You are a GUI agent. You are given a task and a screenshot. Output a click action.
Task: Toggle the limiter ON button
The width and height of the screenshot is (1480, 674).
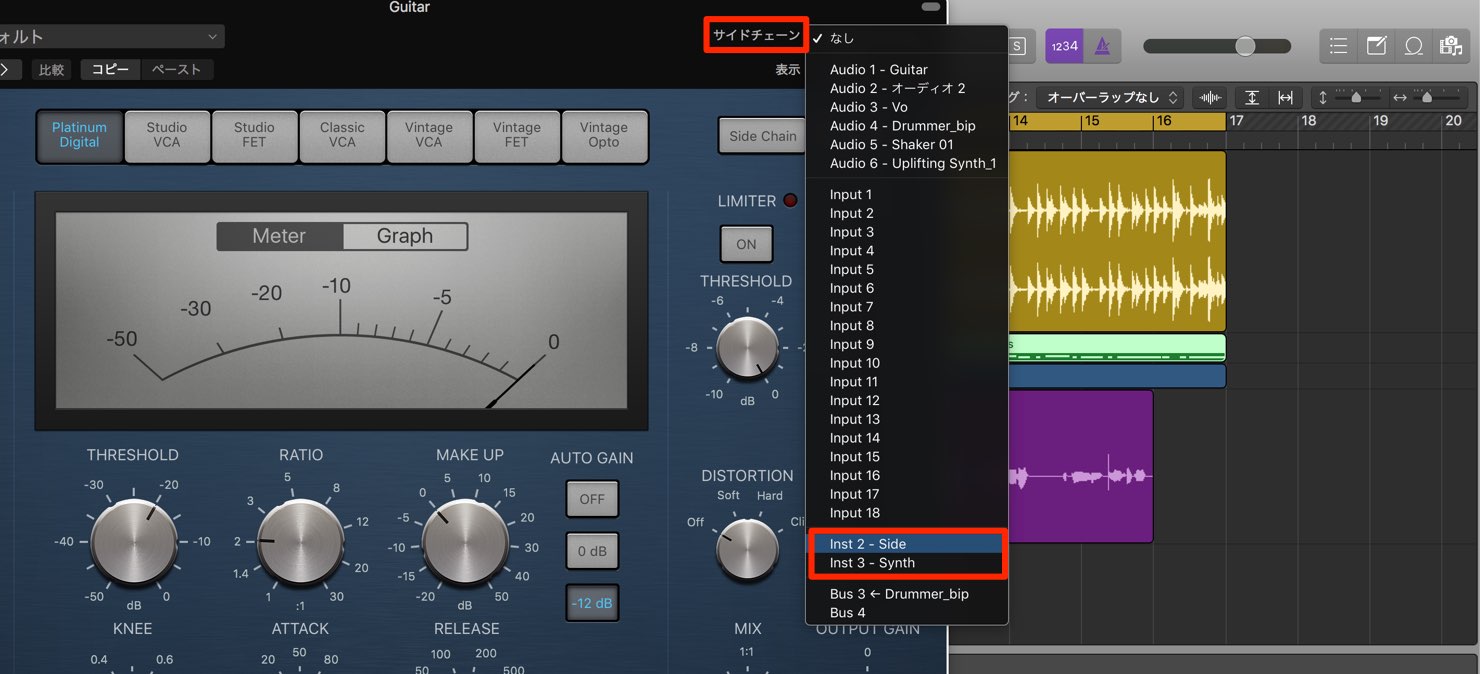(746, 244)
